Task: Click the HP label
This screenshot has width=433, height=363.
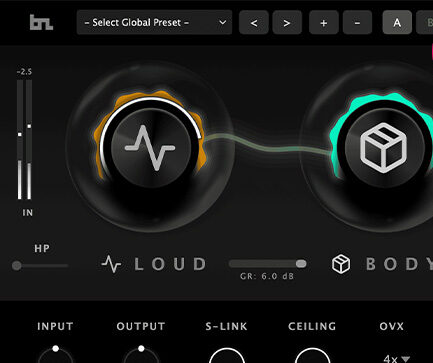Action: (x=42, y=248)
